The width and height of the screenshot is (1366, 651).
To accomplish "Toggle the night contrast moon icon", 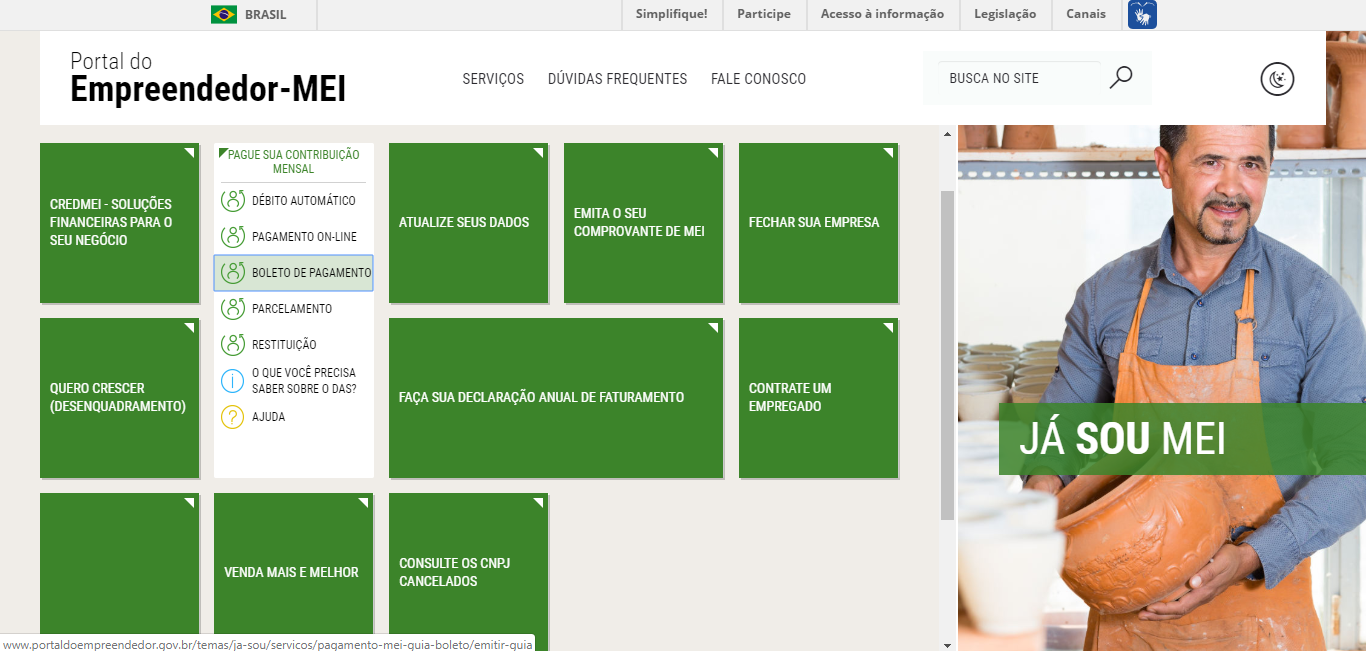I will pyautogui.click(x=1277, y=79).
